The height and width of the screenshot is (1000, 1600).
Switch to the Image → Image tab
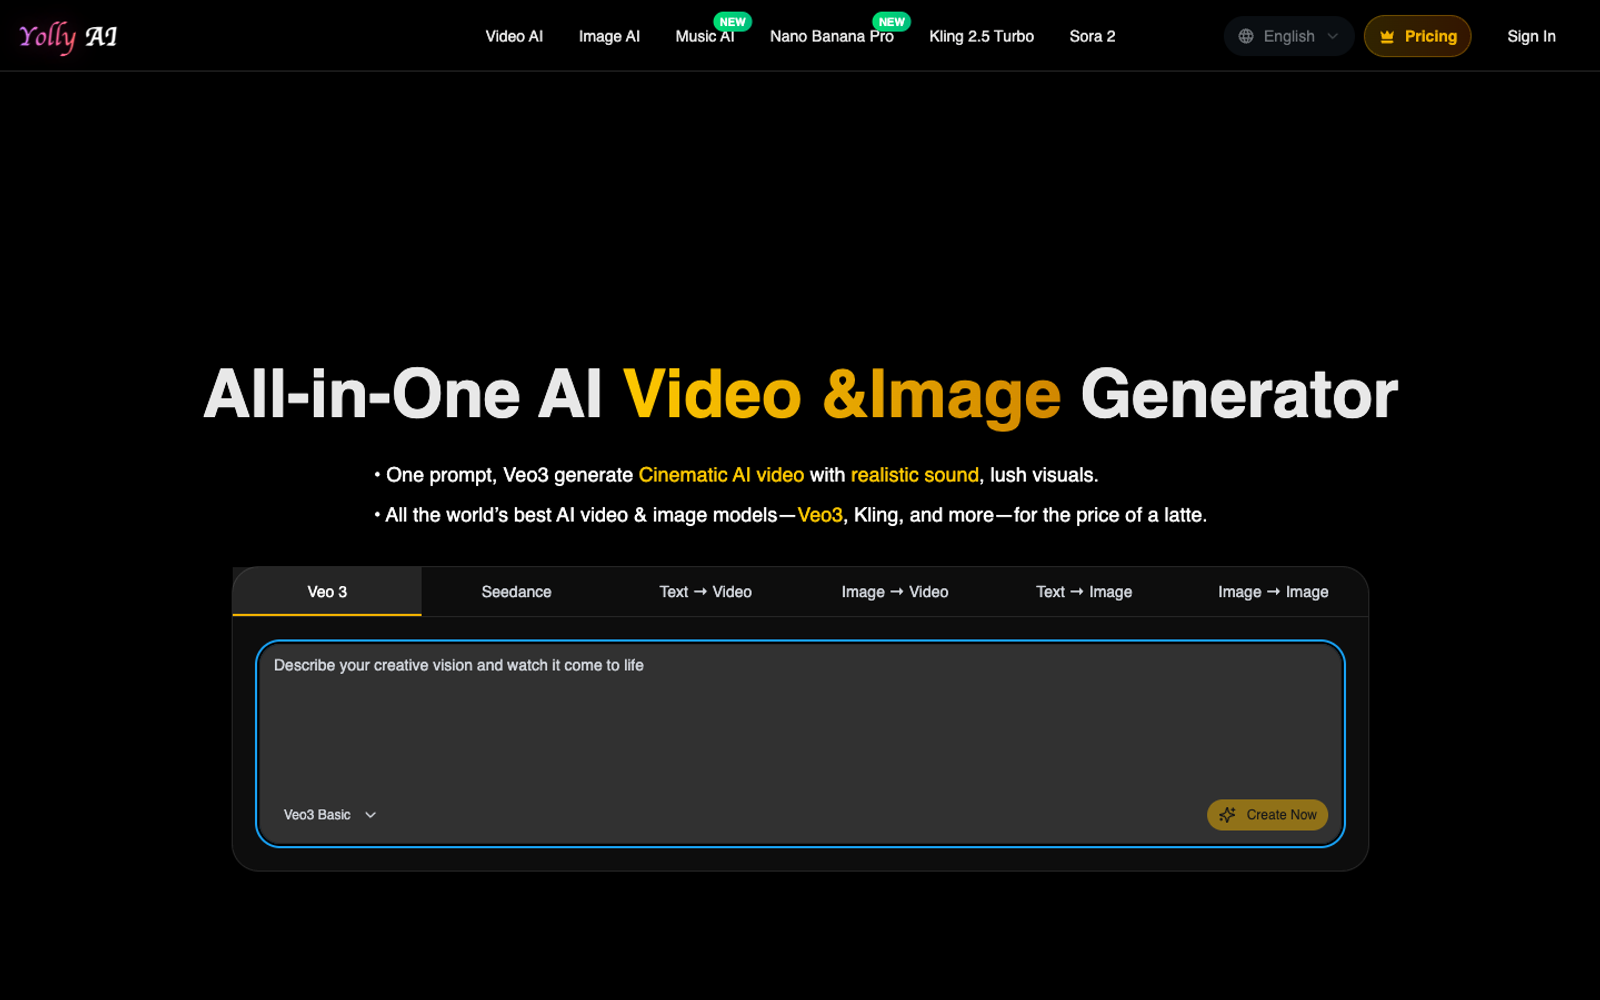[x=1273, y=592]
